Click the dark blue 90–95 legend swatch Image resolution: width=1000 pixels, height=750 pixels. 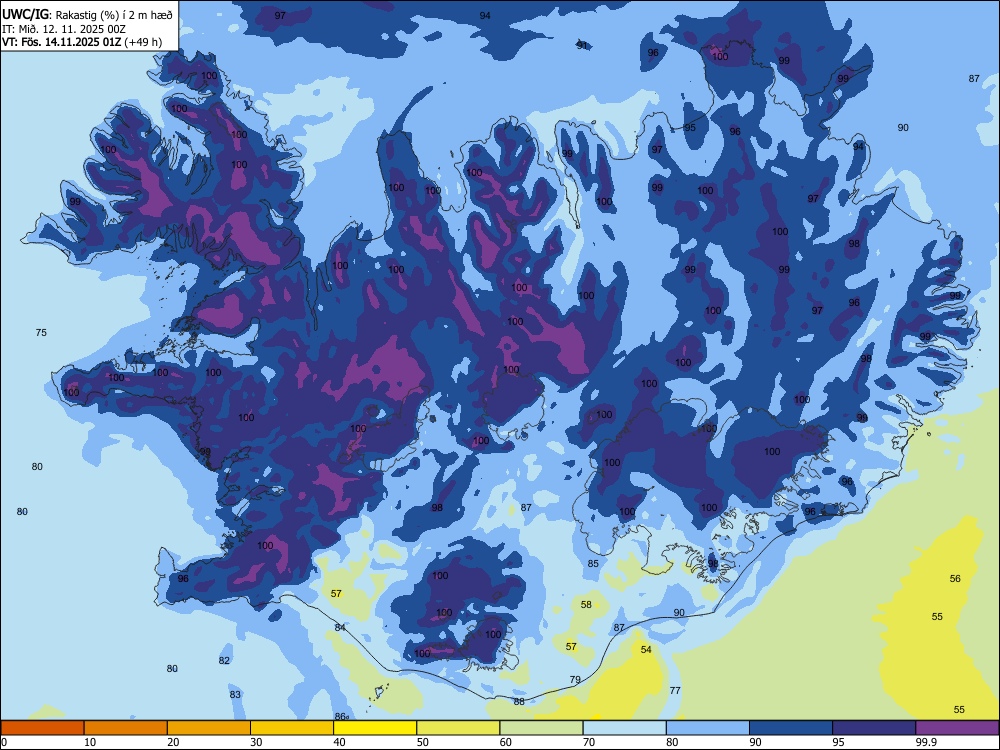pos(791,728)
